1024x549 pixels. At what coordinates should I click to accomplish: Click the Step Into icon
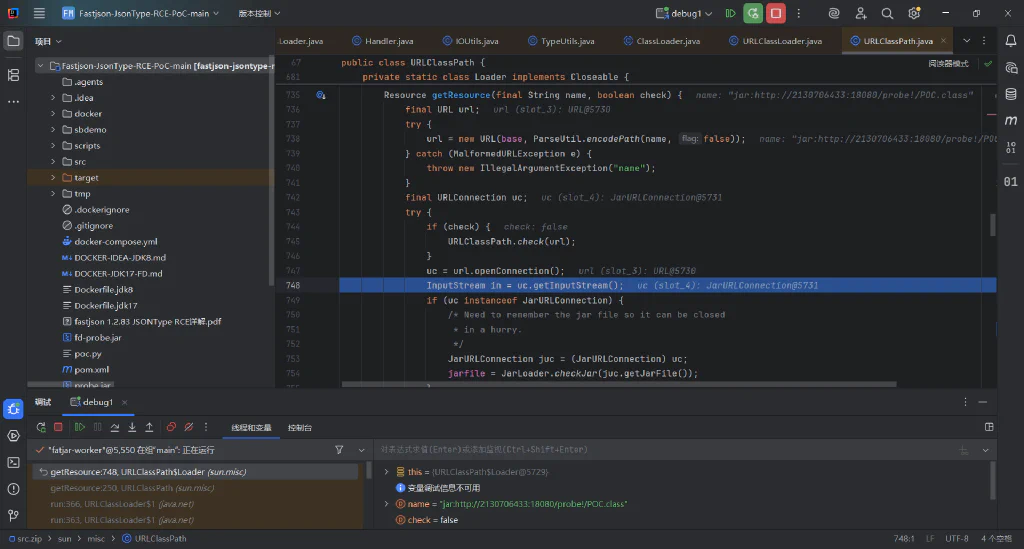pyautogui.click(x=132, y=427)
